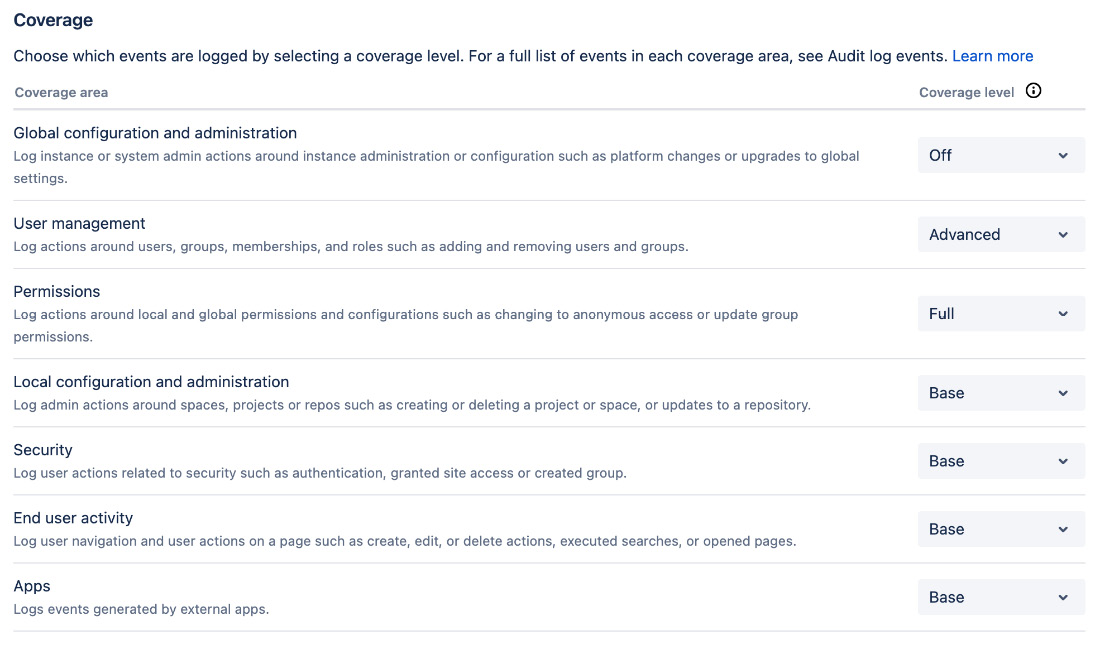Change the Permissions coverage level from Full
The image size is (1100, 645).
(x=1000, y=313)
